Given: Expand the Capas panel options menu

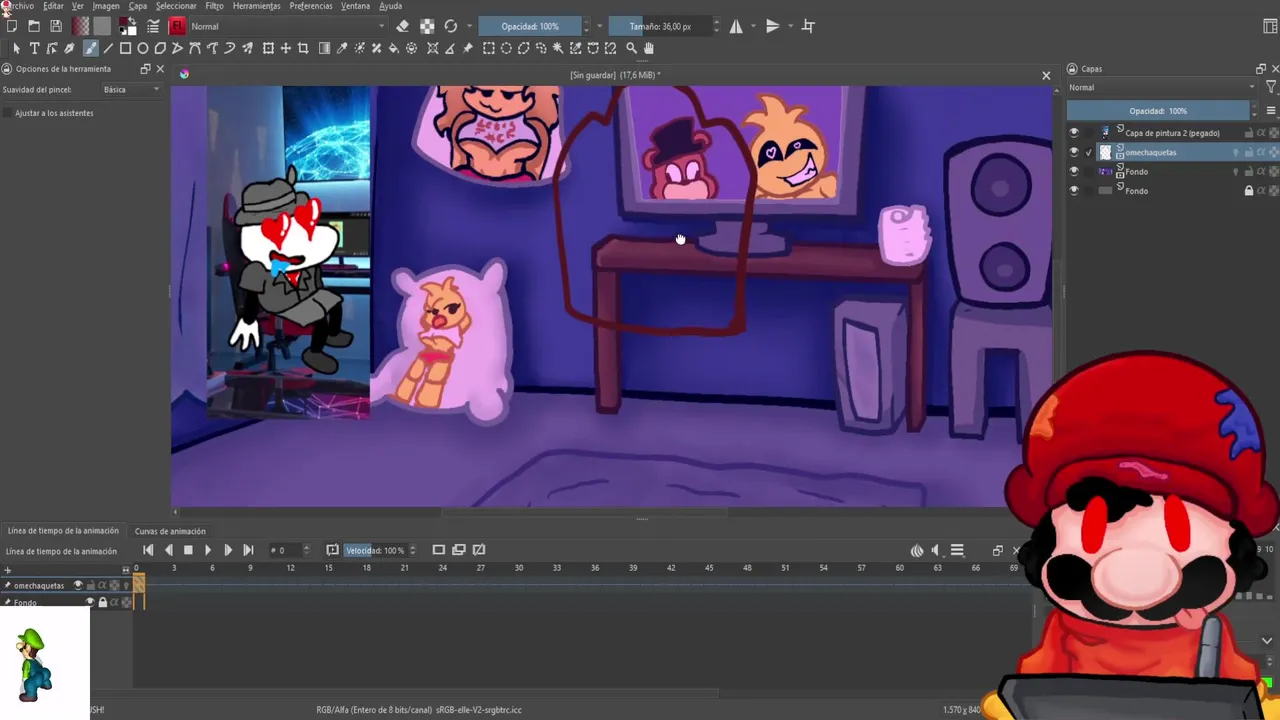Looking at the screenshot, I should [x=1271, y=111].
